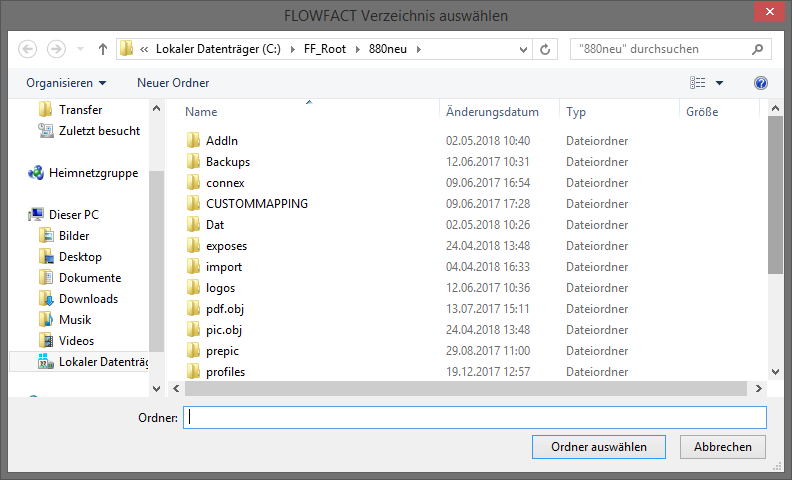Image resolution: width=792 pixels, height=480 pixels.
Task: Select the CUSTOMMAPPING folder icon
Action: [x=193, y=203]
